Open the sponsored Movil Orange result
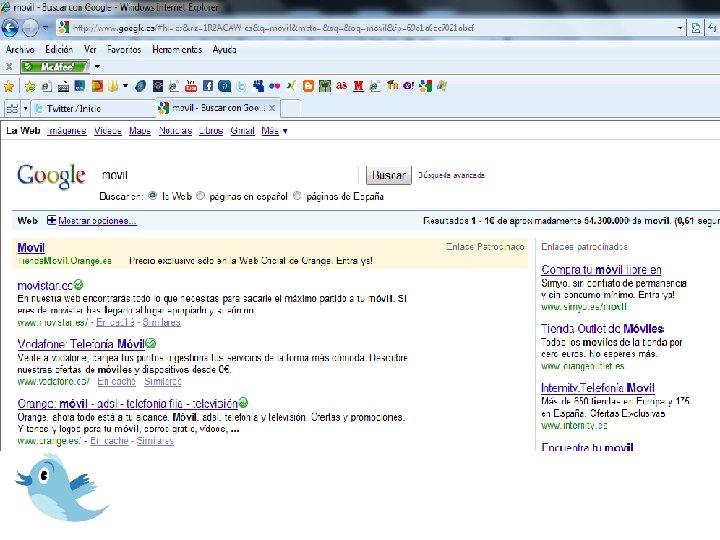720x540 pixels. click(31, 248)
